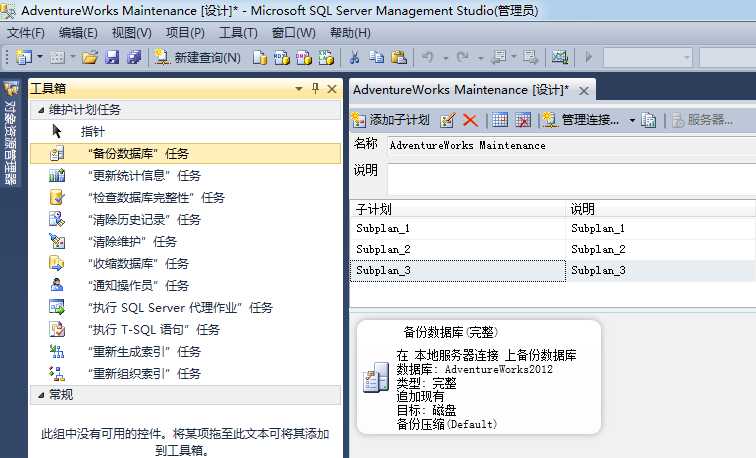Select the "备份数据库" 任务 toolbox item
This screenshot has height=458, width=756.
pyautogui.click(x=185, y=154)
